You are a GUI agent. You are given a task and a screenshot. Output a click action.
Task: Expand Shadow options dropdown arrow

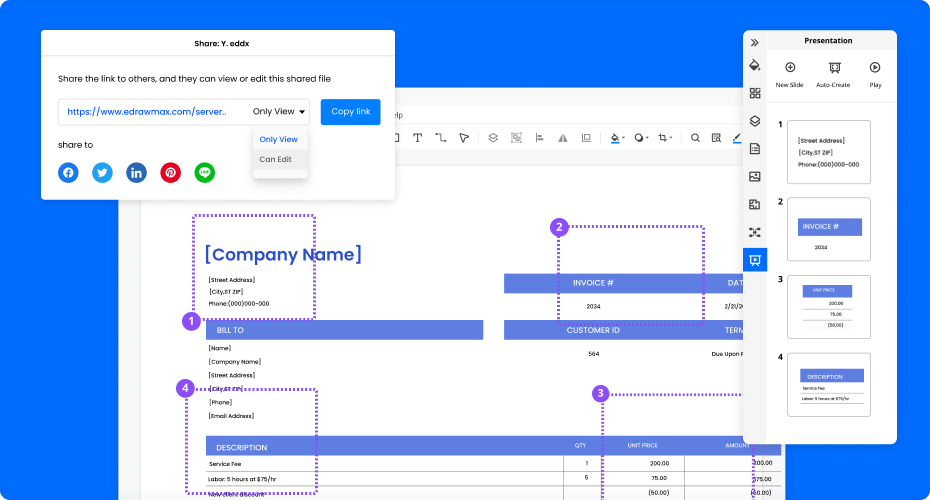(x=647, y=138)
